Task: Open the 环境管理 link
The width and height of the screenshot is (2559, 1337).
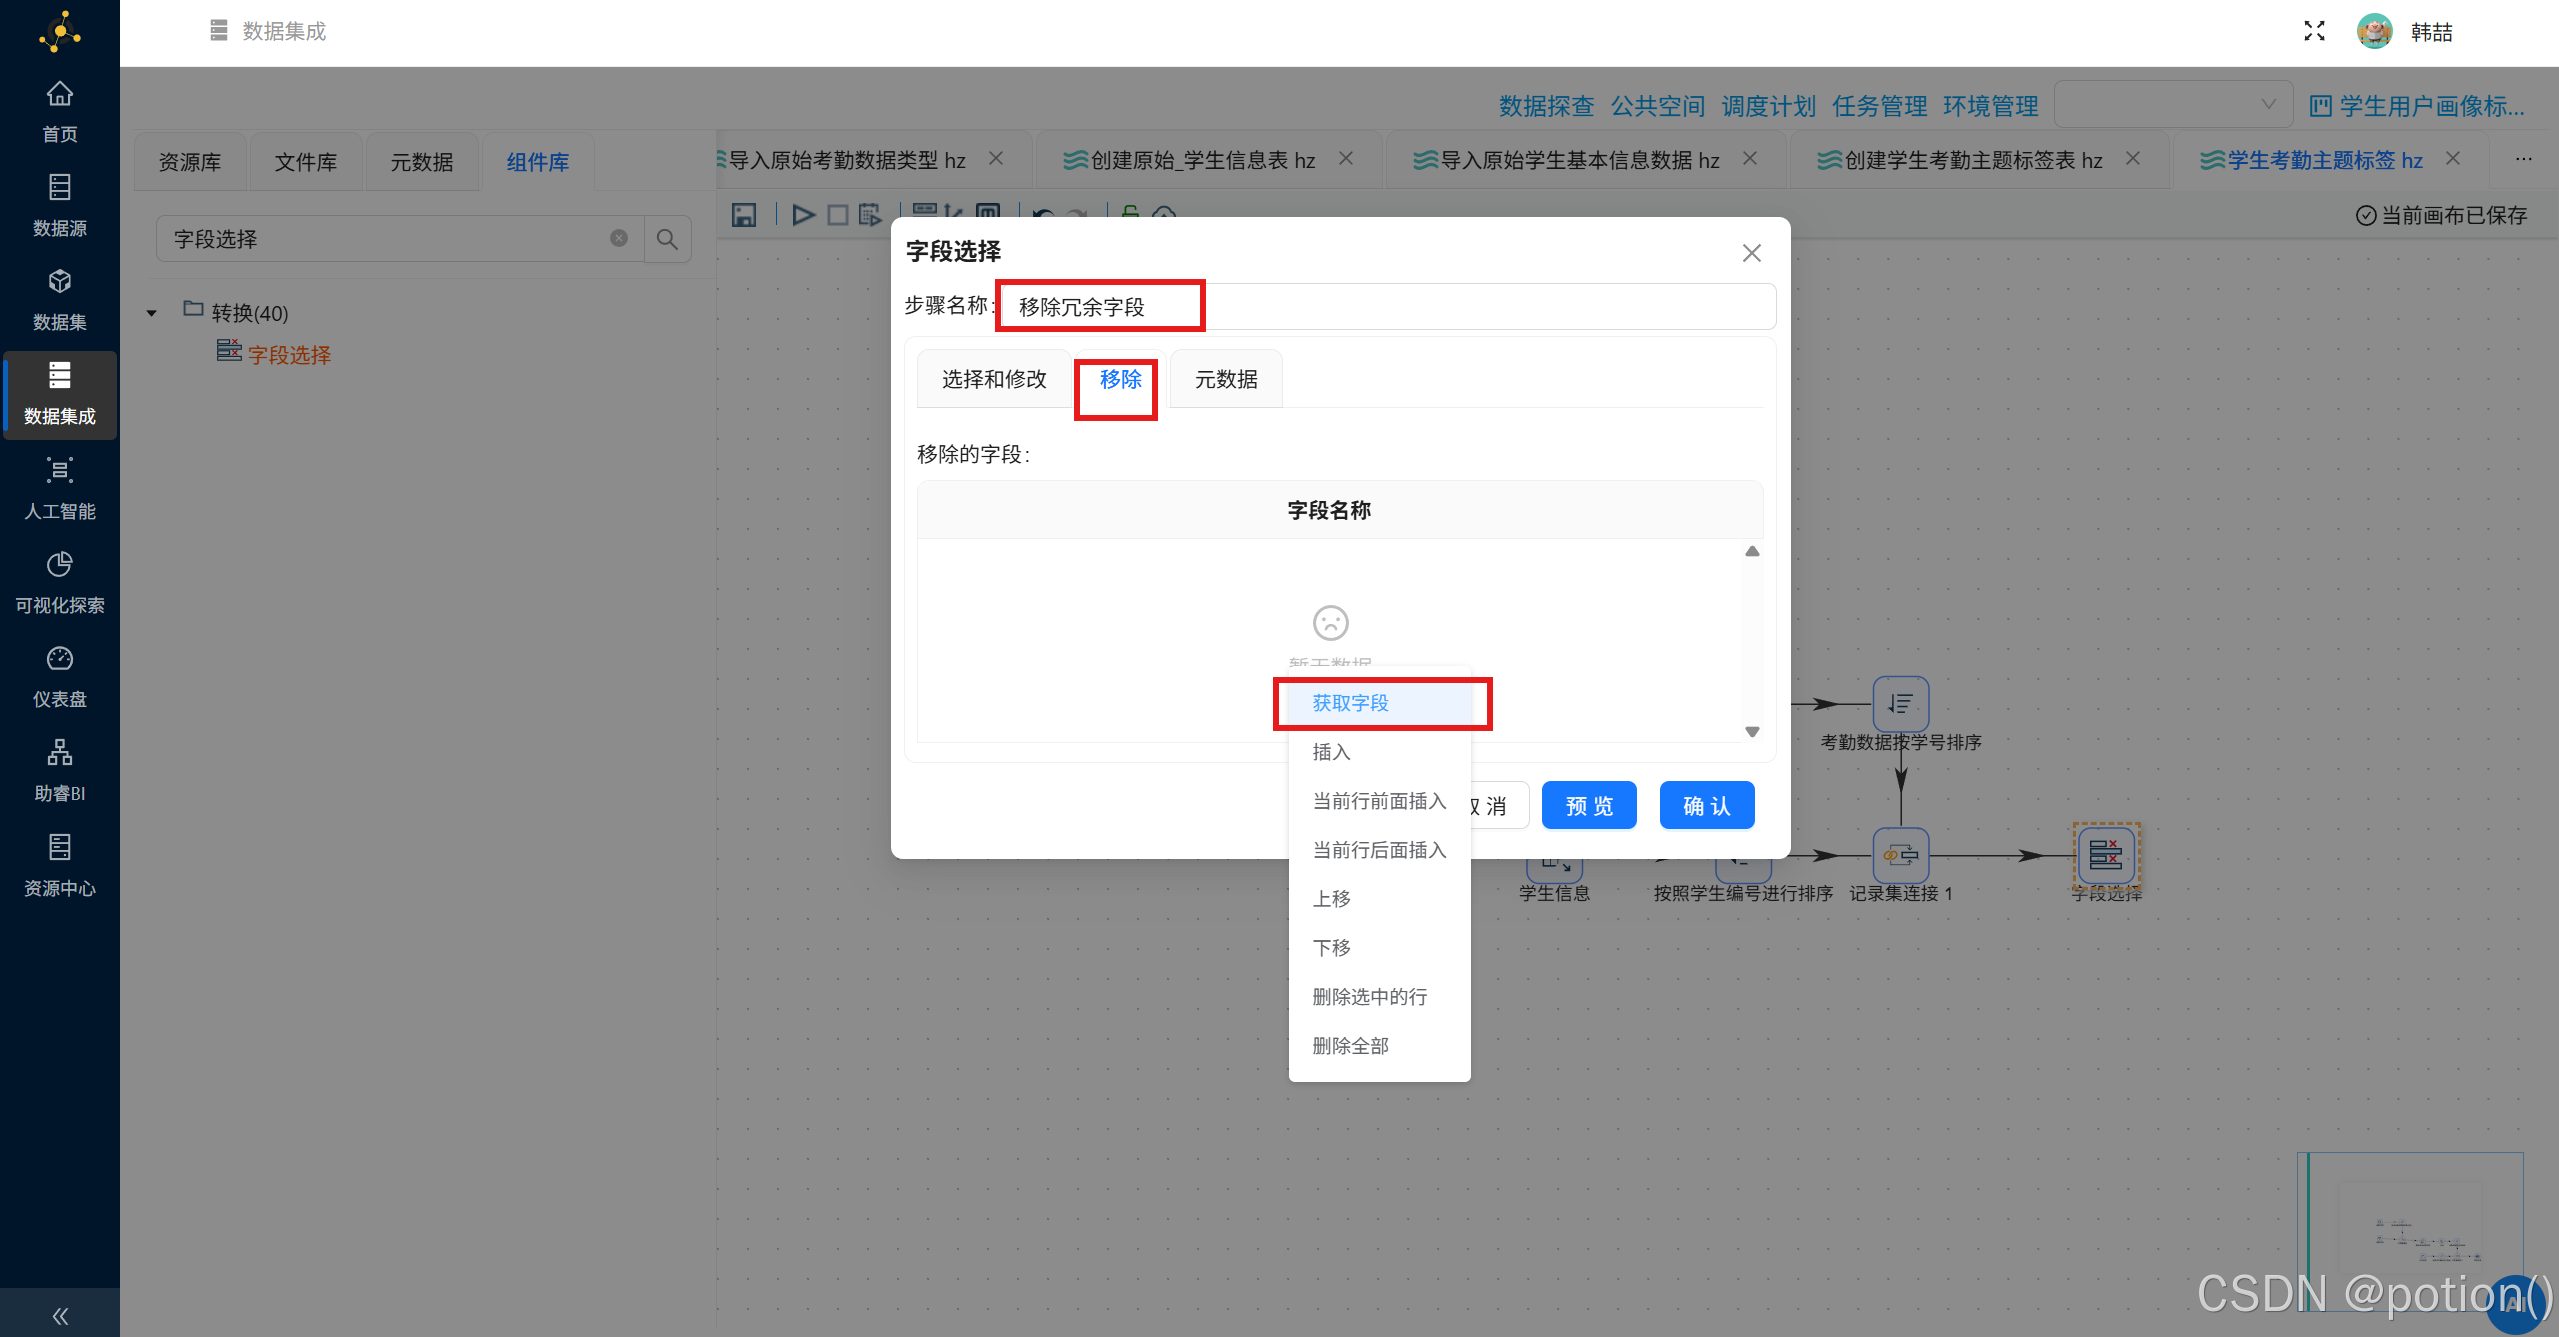Action: click(x=1990, y=106)
